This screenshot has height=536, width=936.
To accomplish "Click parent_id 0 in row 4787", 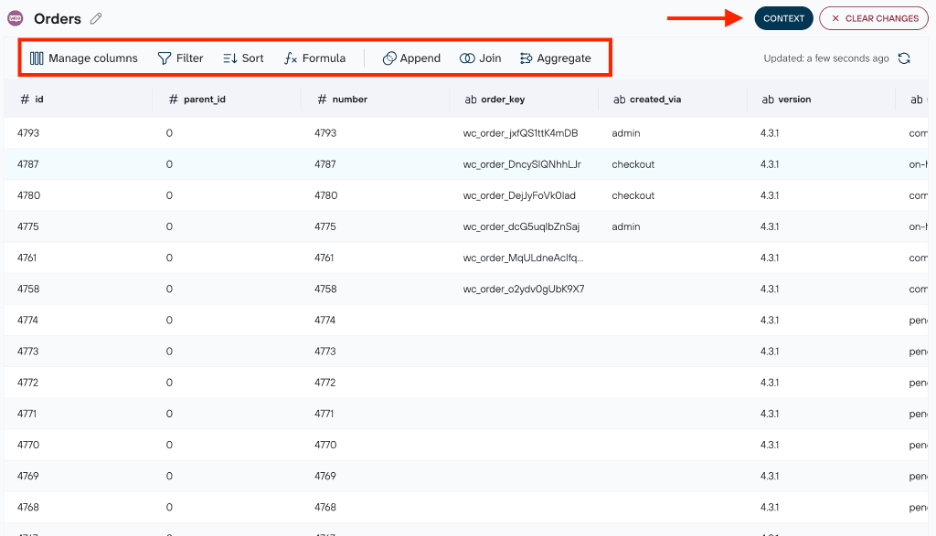I will click(170, 164).
